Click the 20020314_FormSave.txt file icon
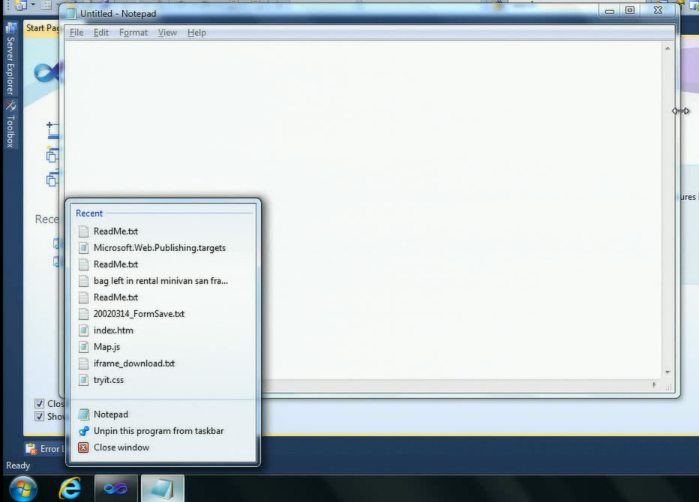 [x=83, y=314]
